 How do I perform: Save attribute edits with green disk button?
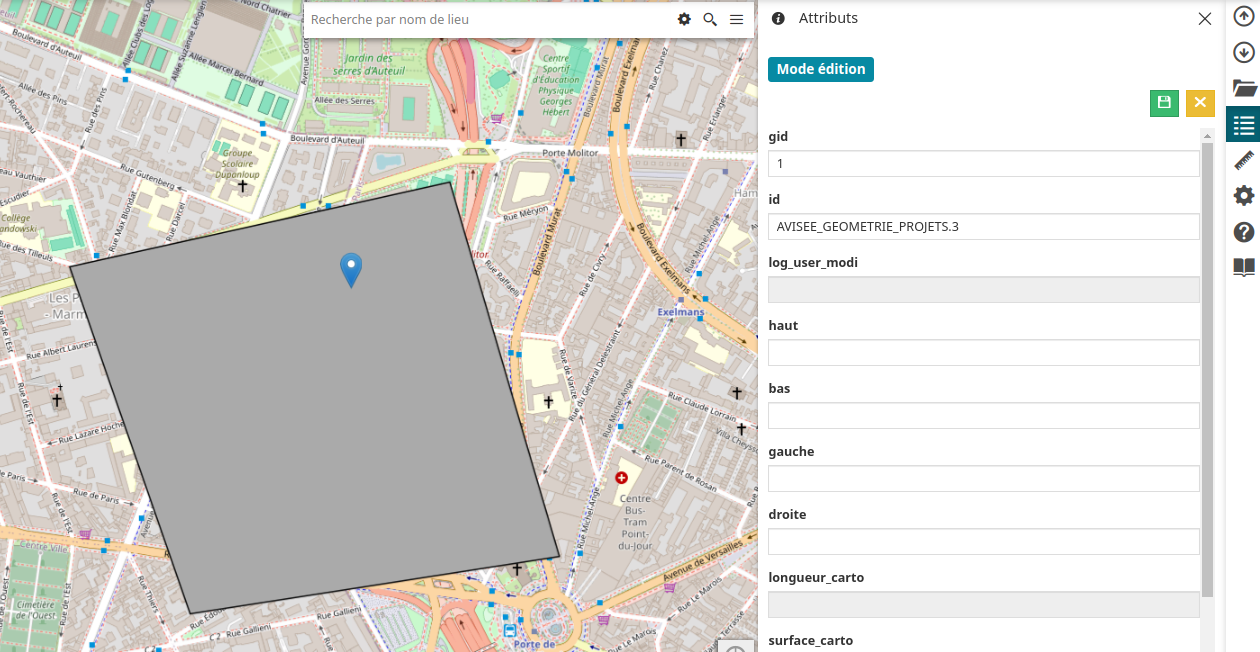(1164, 103)
